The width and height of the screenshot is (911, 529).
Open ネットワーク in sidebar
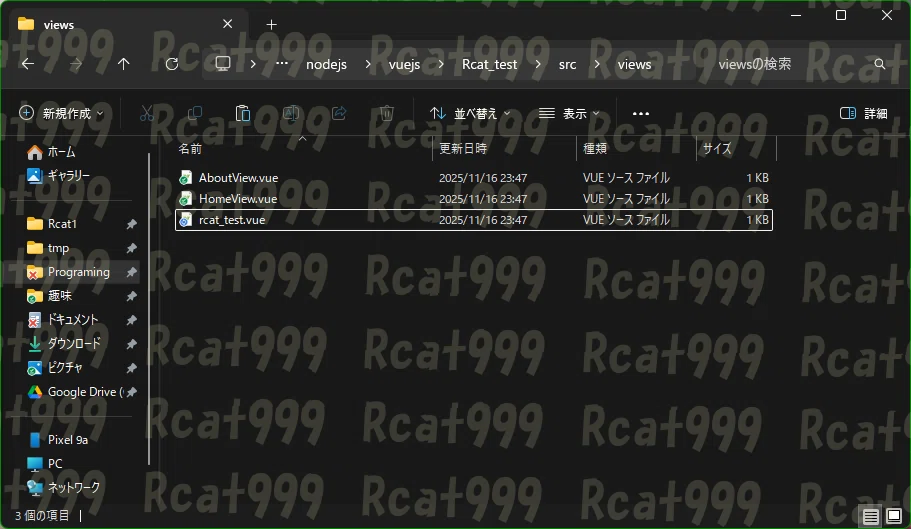pyautogui.click(x=64, y=487)
